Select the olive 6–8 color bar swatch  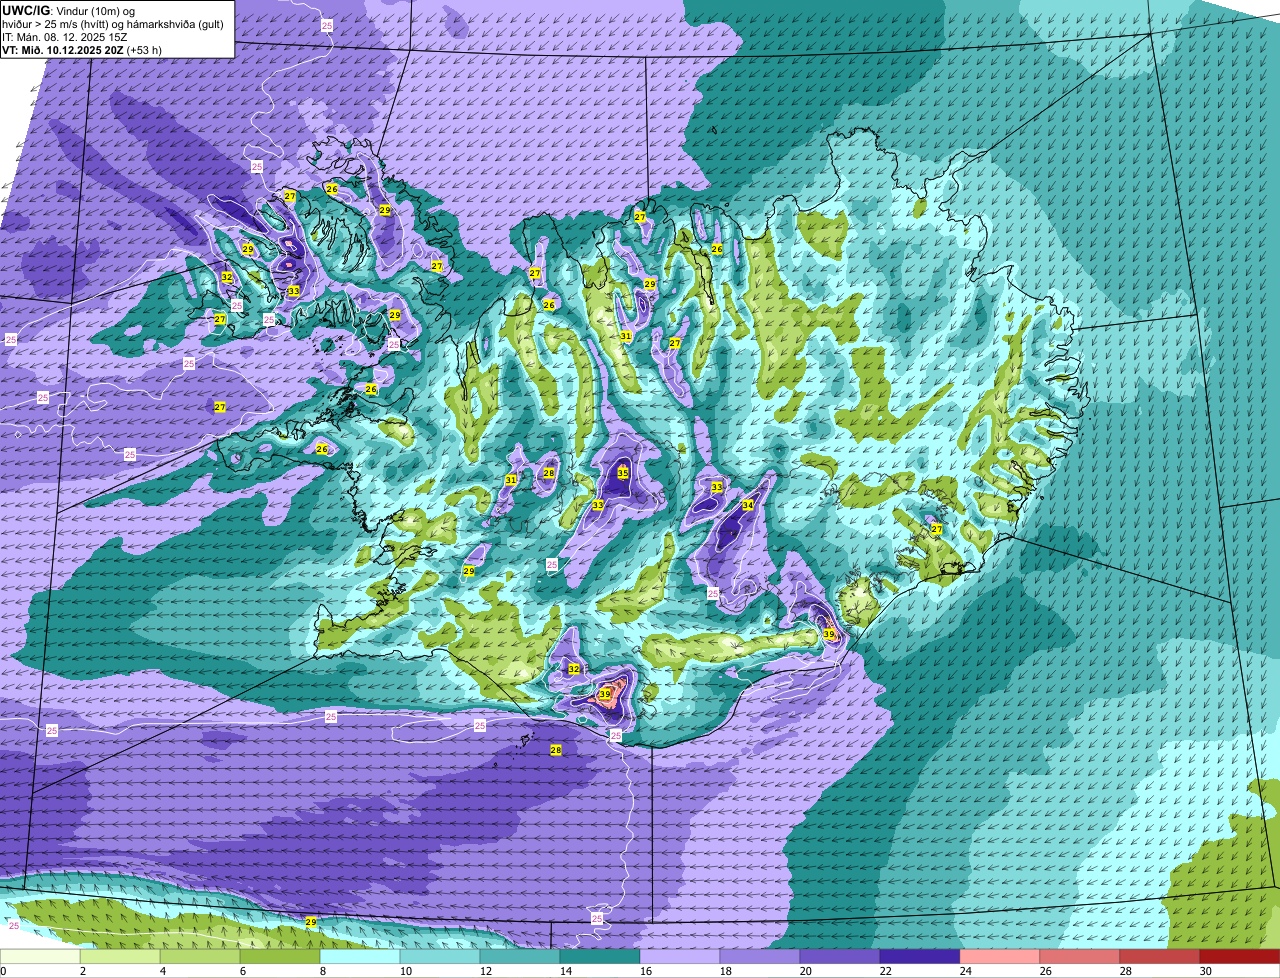click(281, 957)
